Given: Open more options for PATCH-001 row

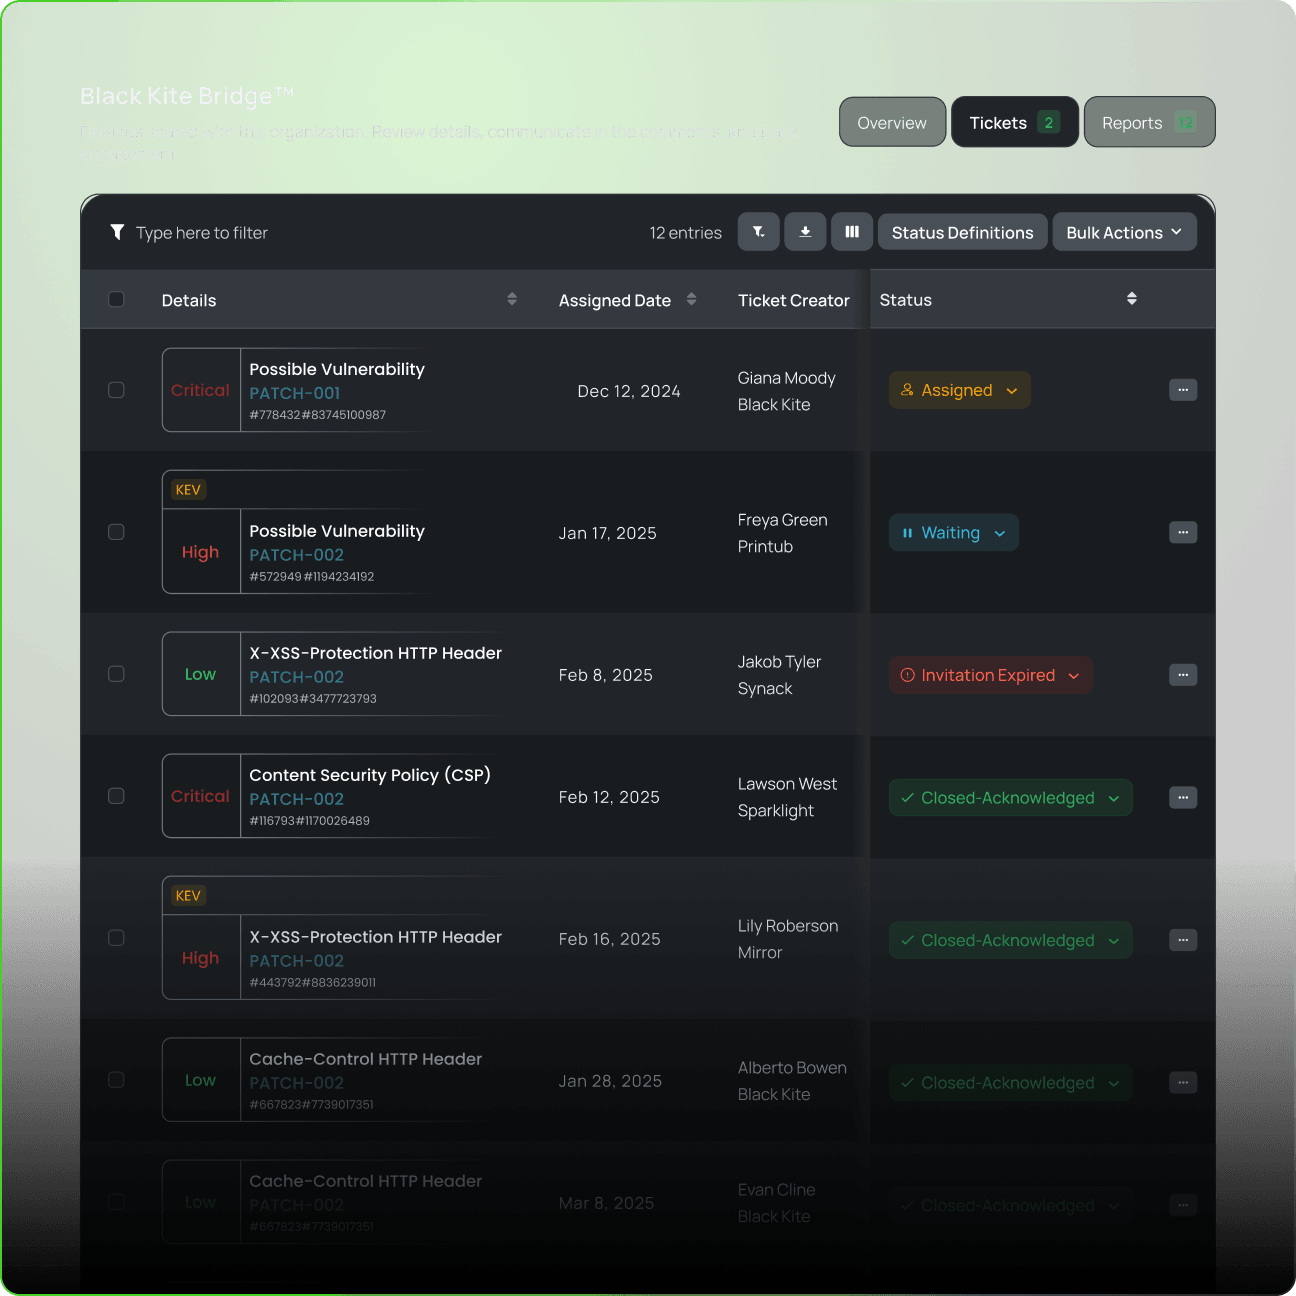Looking at the screenshot, I should pos(1183,390).
